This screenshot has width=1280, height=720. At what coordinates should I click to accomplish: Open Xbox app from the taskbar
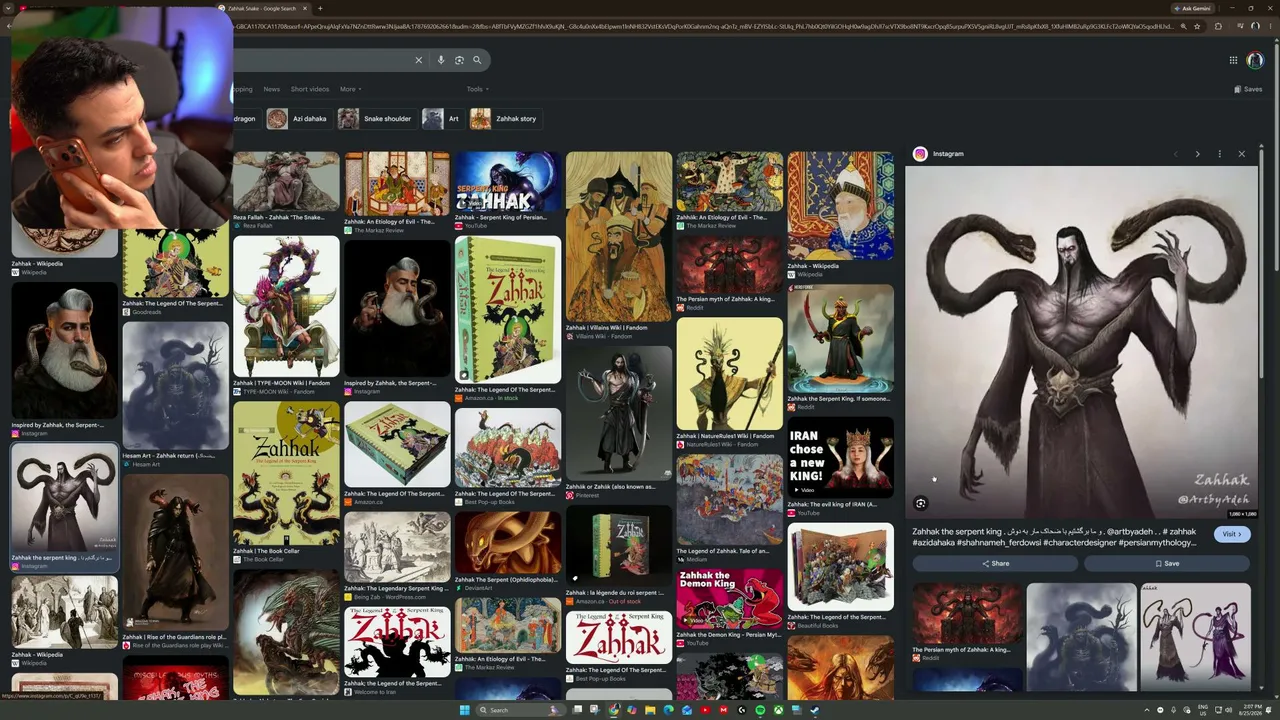click(x=778, y=710)
